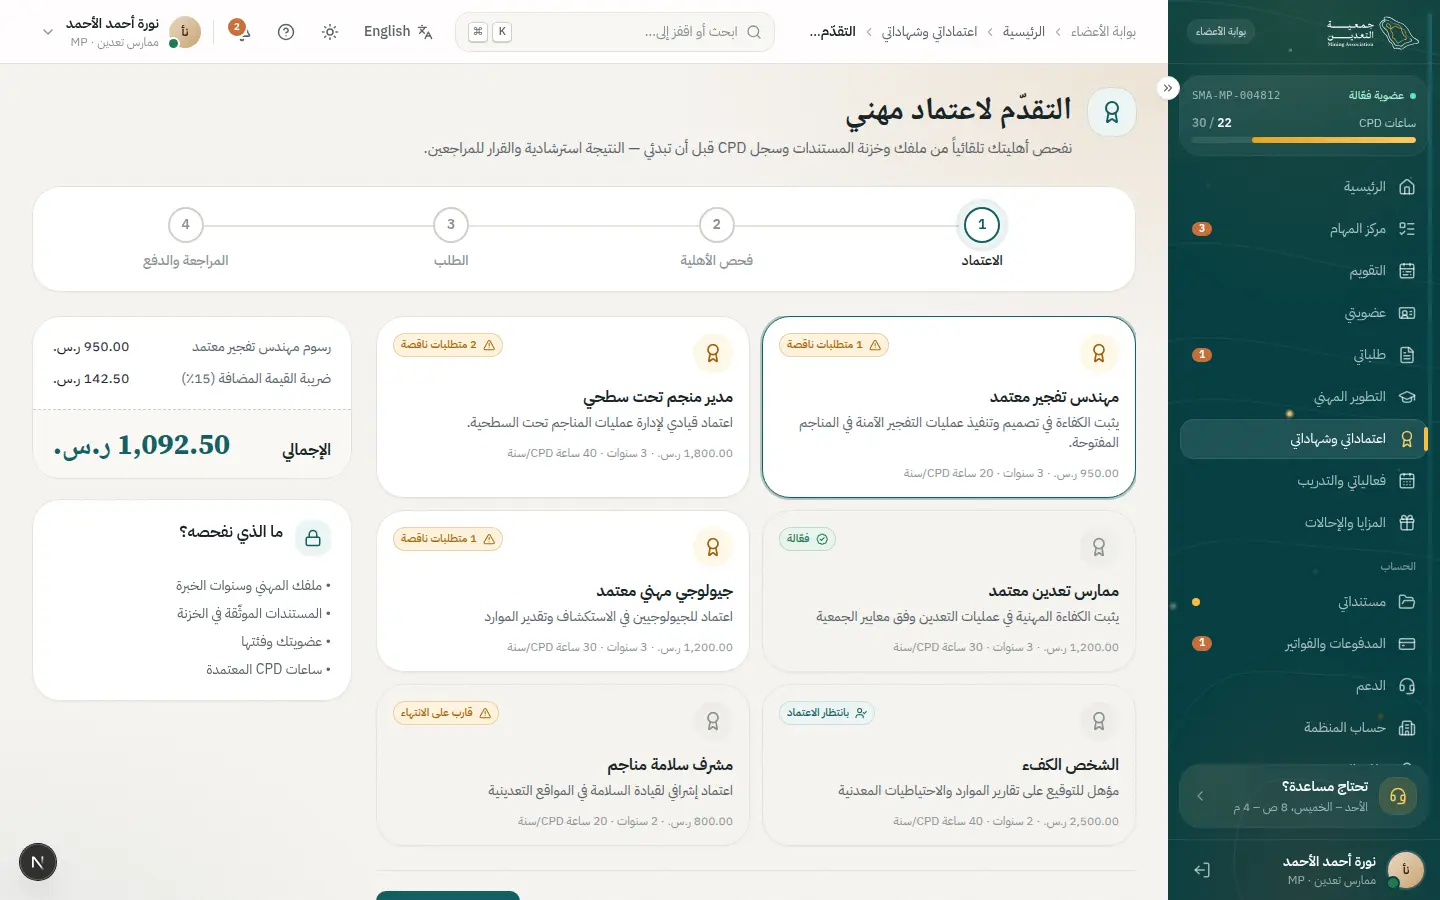This screenshot has width=1440, height=900.
Task: Select مدير منجم تحت سطحي credential card
Action: (x=563, y=407)
